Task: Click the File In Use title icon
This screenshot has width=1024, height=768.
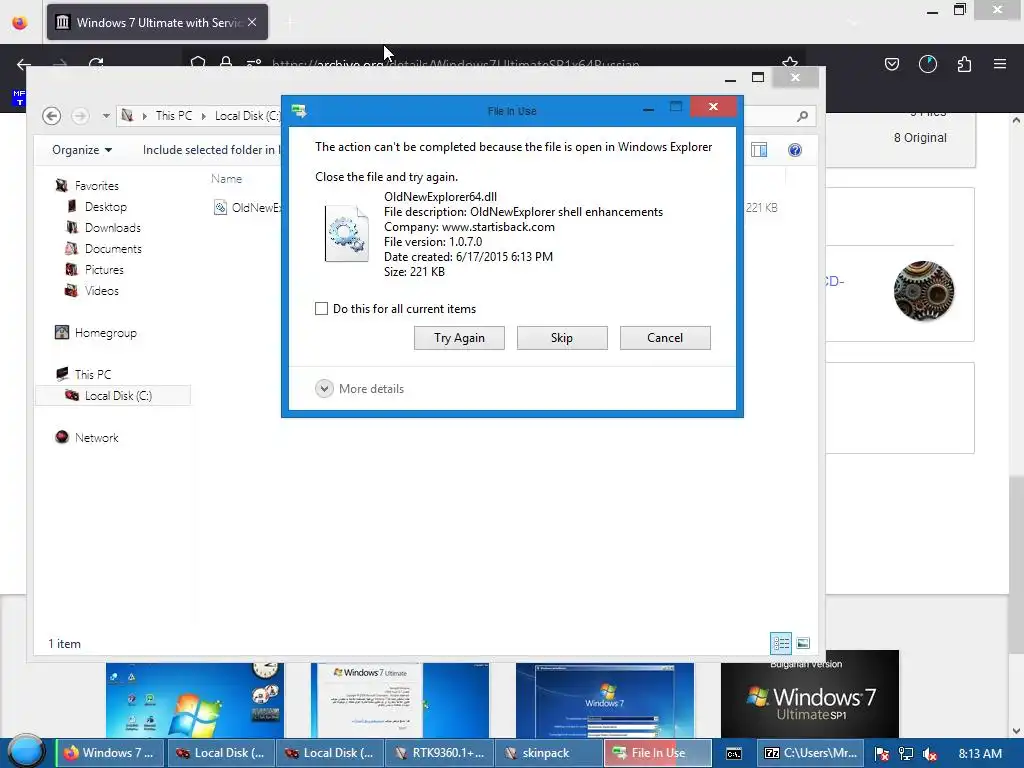Action: [x=300, y=111]
